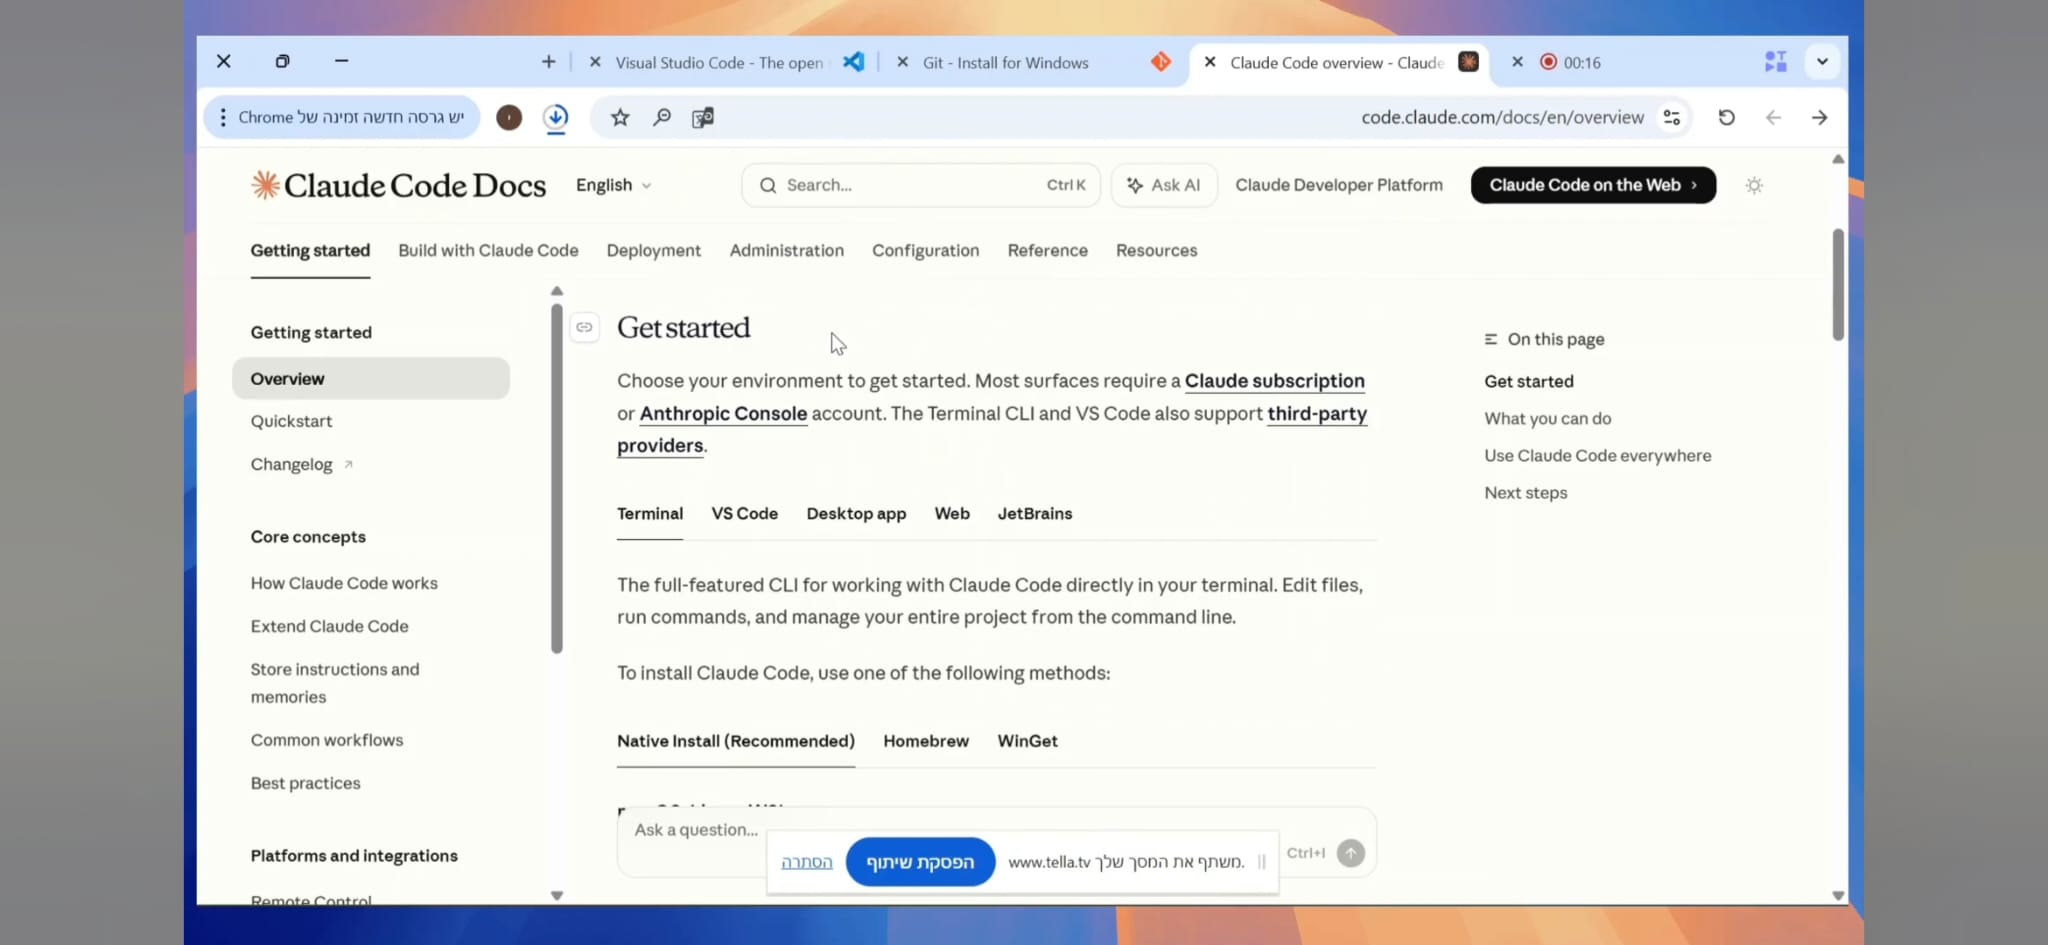Open Best practices sidebar item
The image size is (2048, 945).
click(x=305, y=783)
